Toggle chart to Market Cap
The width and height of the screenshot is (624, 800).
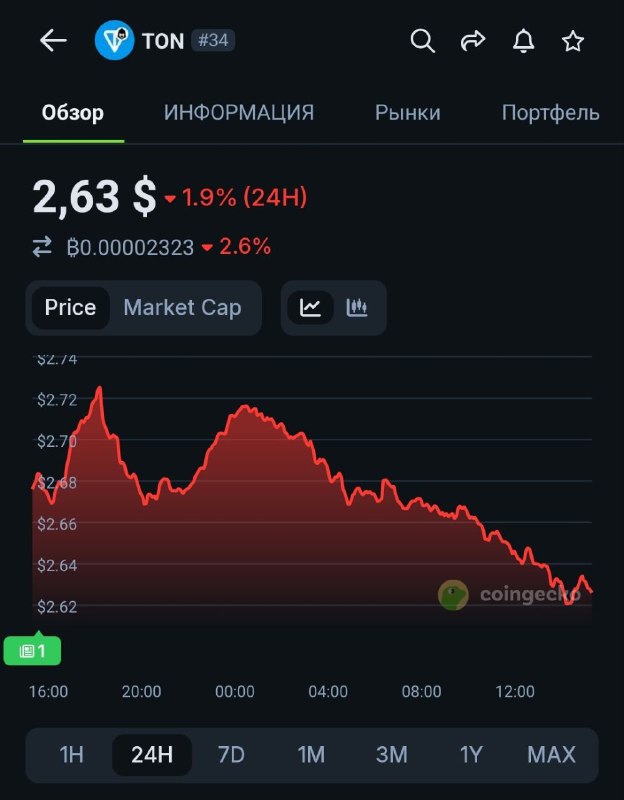[182, 307]
